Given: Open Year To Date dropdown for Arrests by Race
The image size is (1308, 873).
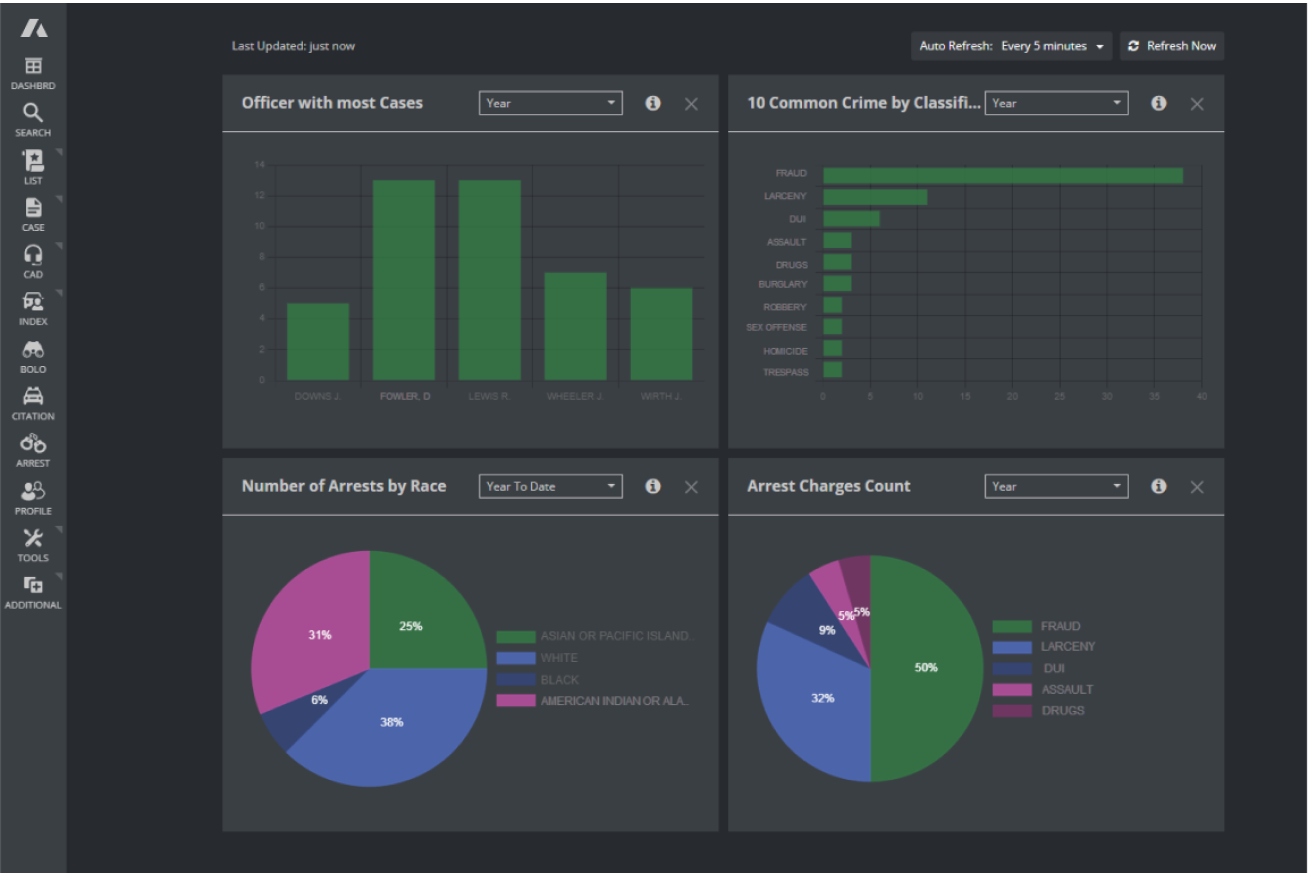Looking at the screenshot, I should [x=550, y=487].
